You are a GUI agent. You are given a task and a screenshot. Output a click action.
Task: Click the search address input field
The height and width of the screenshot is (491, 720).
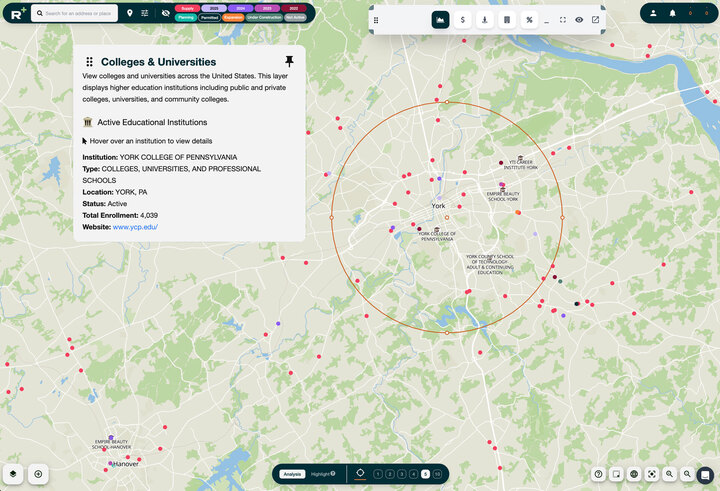[x=78, y=13]
